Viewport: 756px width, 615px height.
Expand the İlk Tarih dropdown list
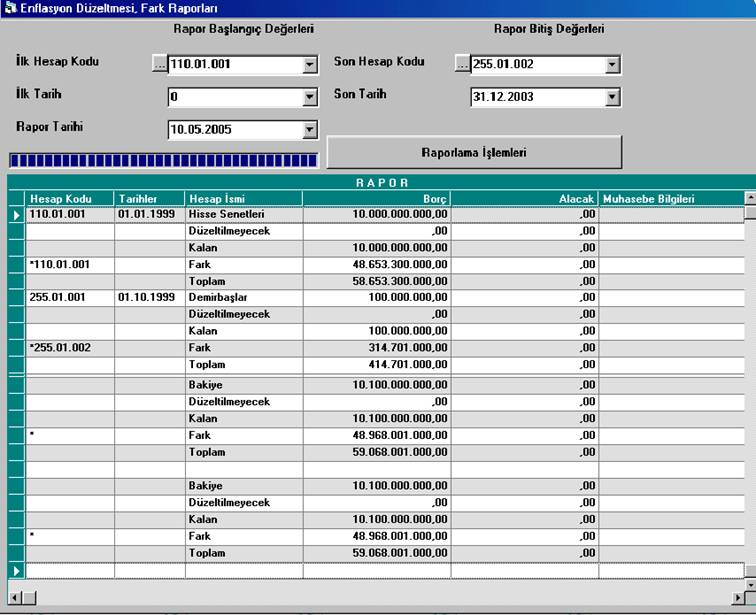pyautogui.click(x=309, y=98)
